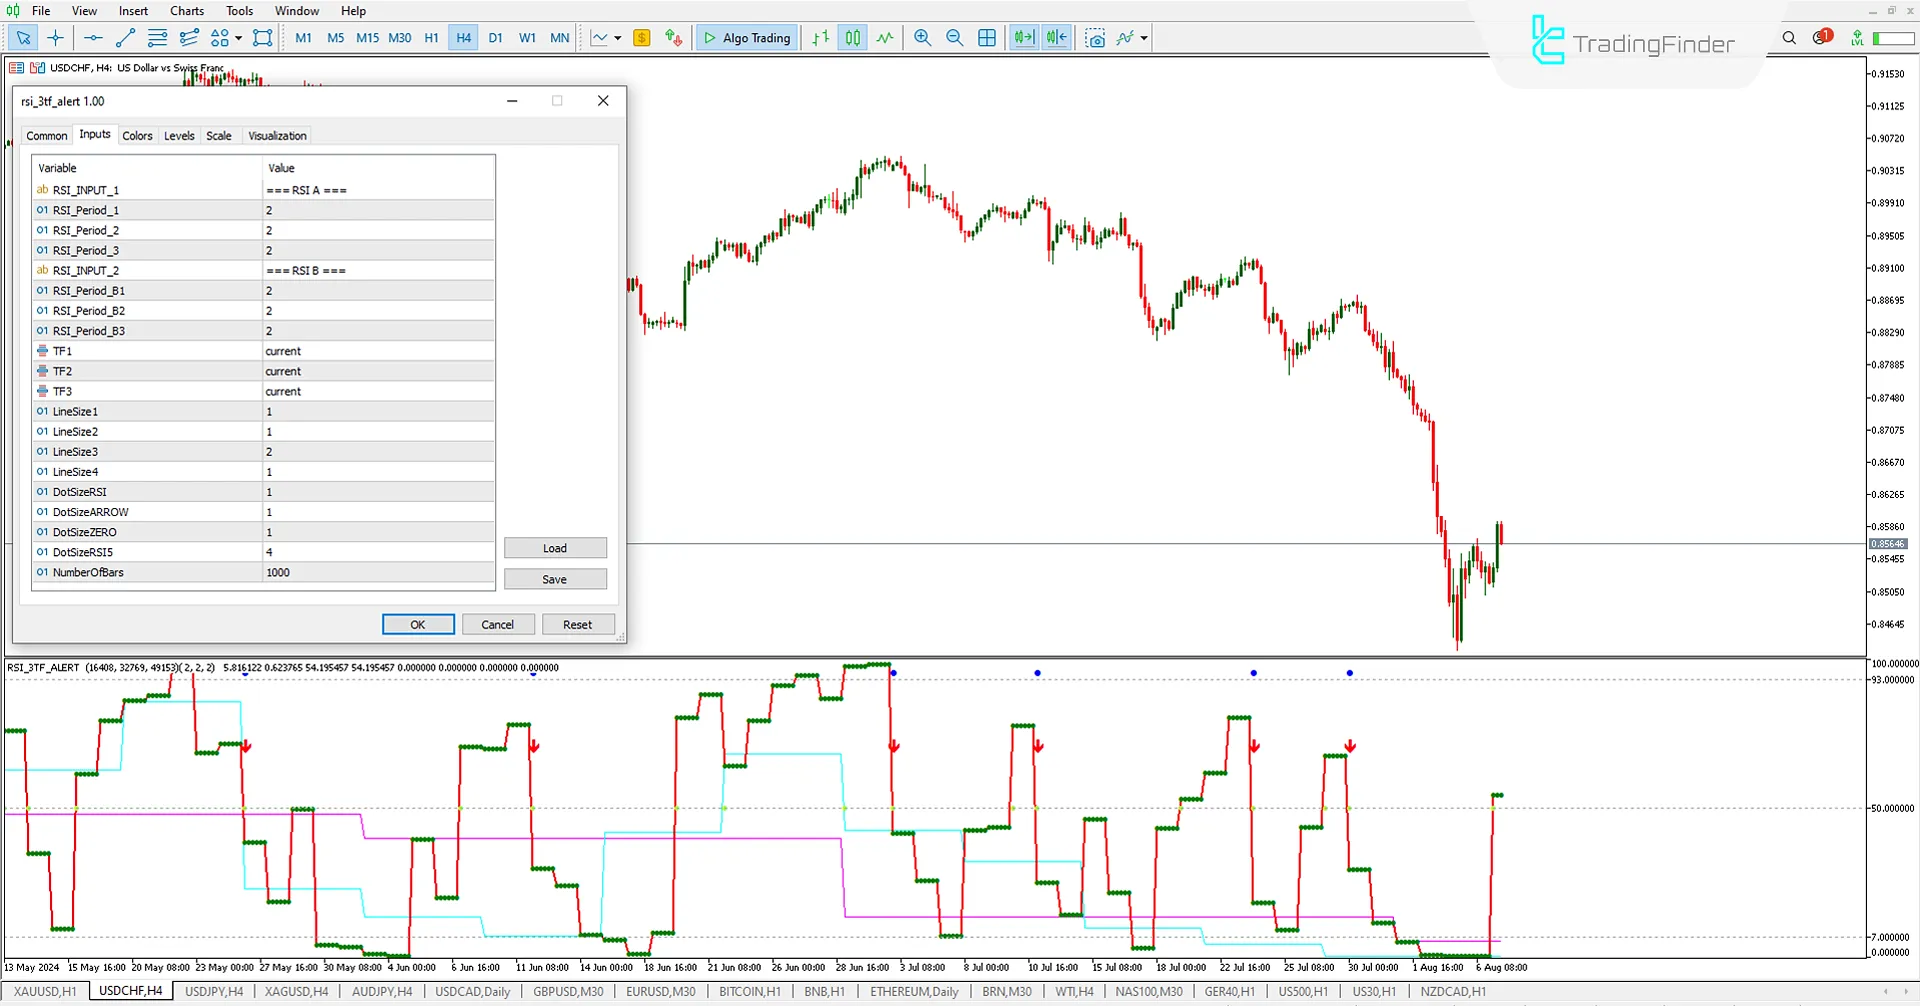Enable chart auto scroll

point(1024,37)
